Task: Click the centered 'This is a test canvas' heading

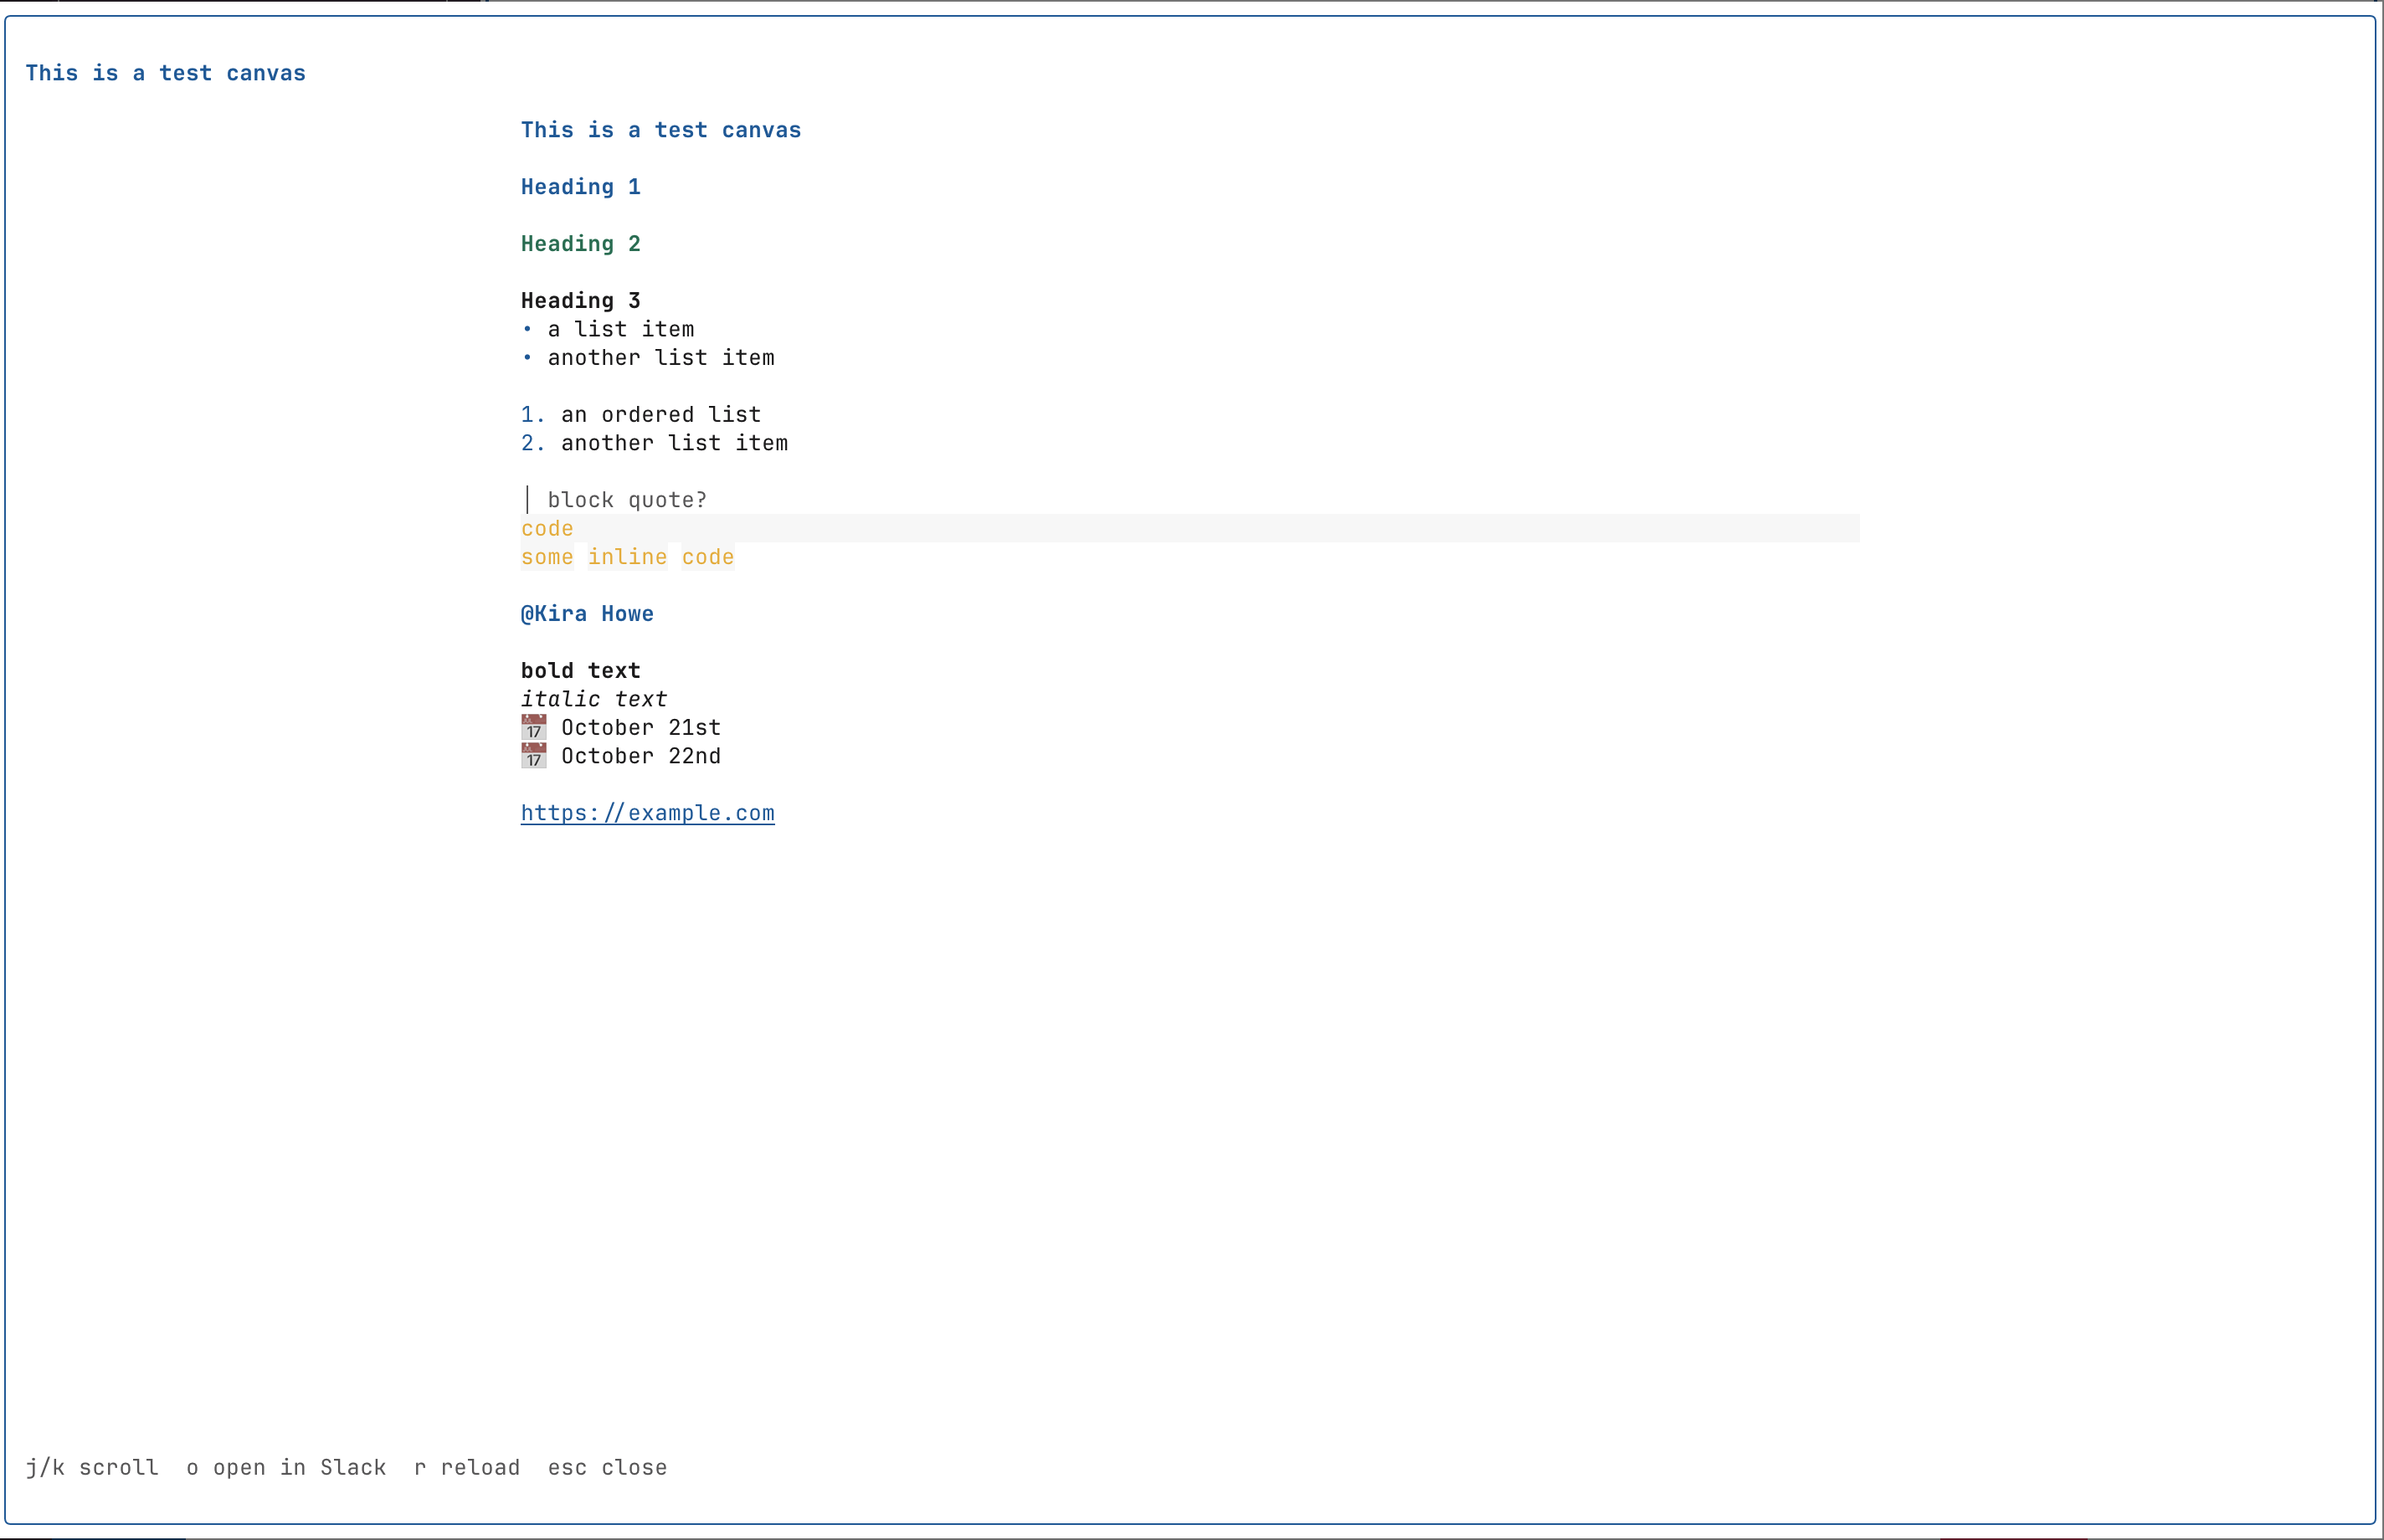Action: tap(661, 130)
